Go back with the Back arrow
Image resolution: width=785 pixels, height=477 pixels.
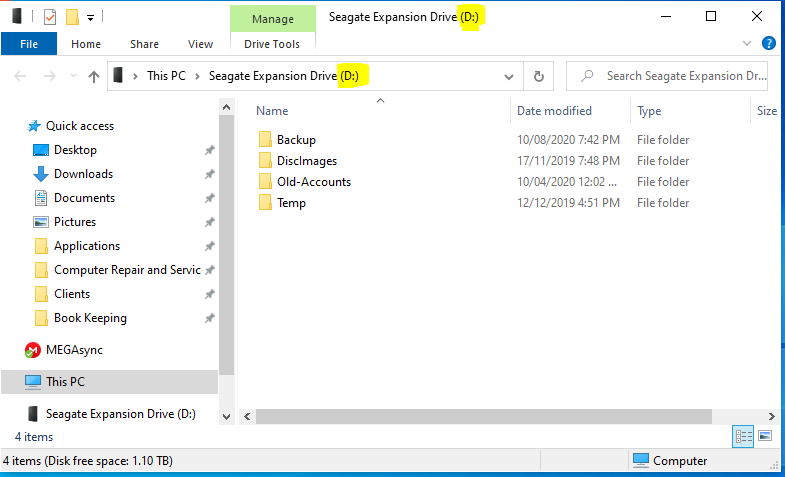pyautogui.click(x=20, y=76)
